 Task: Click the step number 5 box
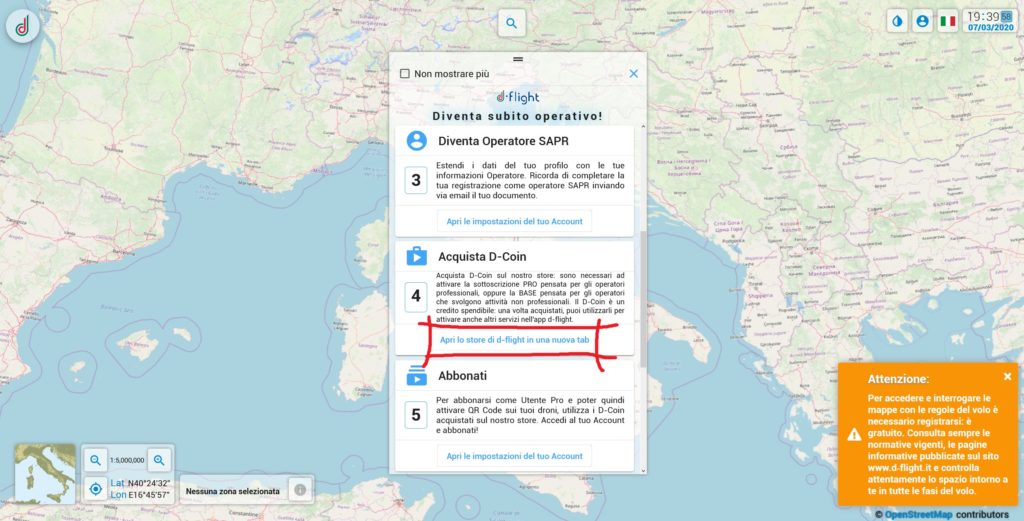[x=416, y=415]
